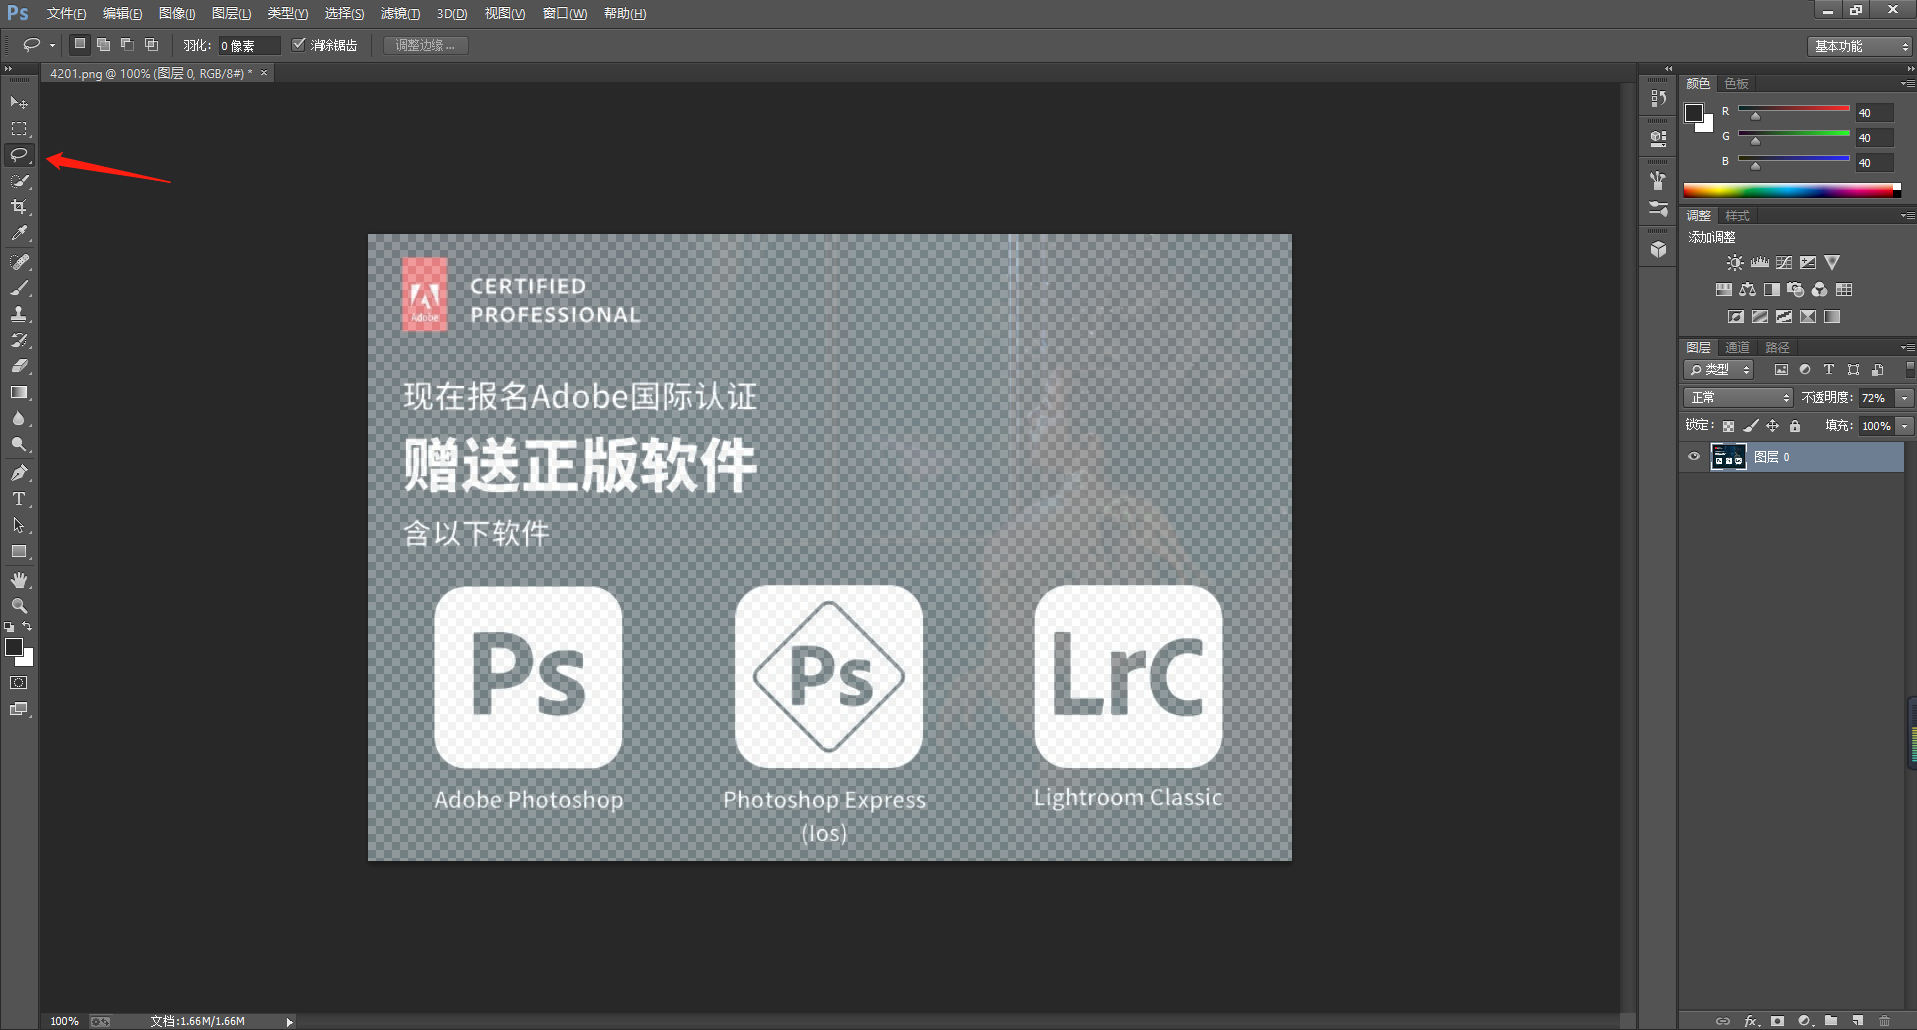Open the Color panel flyout menu
This screenshot has width=1917, height=1030.
[1907, 83]
